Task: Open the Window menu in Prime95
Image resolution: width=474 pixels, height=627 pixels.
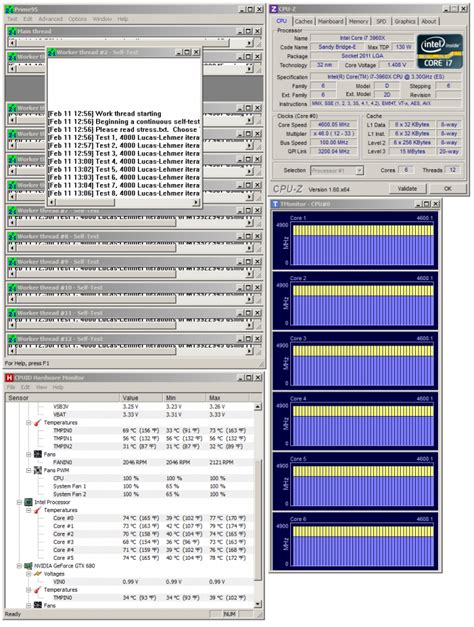Action: tap(102, 19)
